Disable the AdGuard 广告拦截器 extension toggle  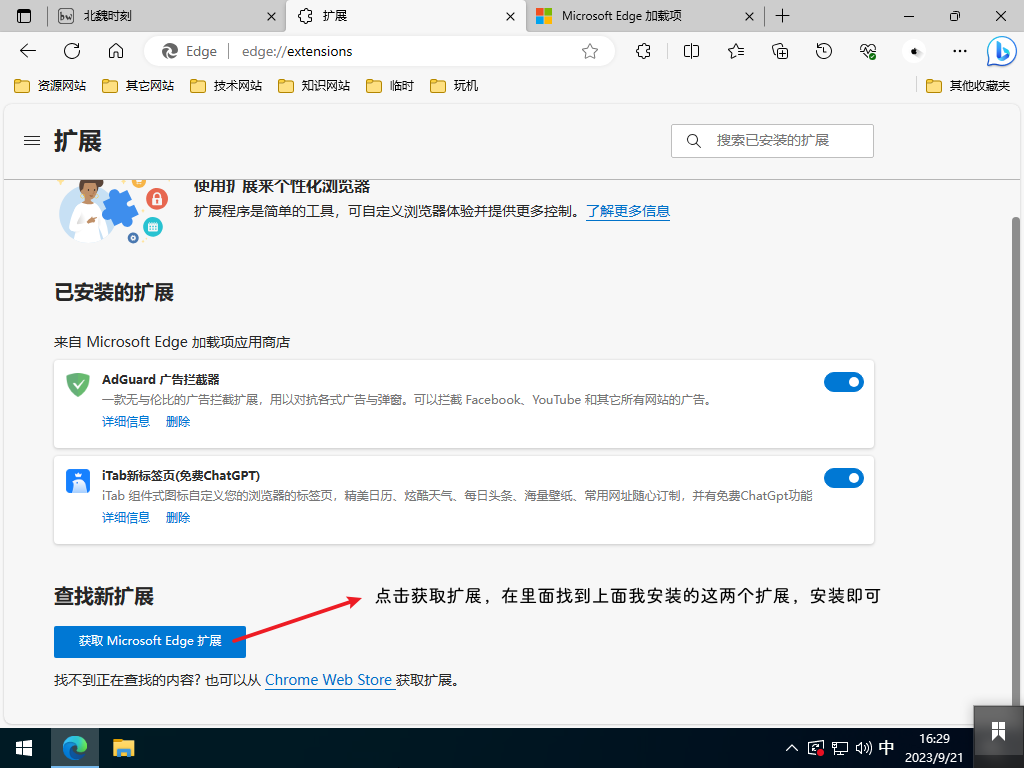click(x=844, y=382)
